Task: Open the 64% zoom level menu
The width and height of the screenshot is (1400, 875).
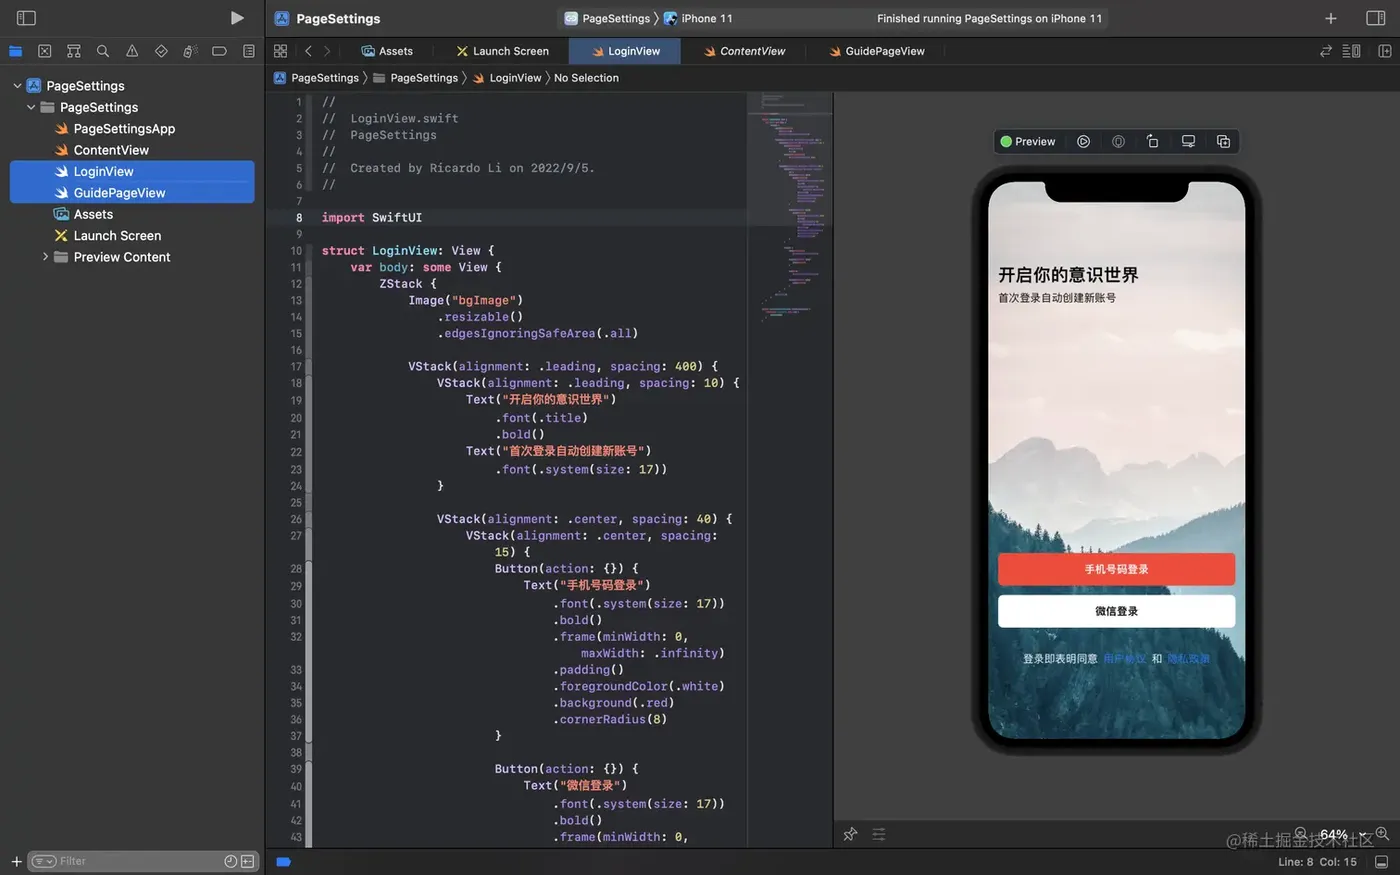Action: 1342,834
